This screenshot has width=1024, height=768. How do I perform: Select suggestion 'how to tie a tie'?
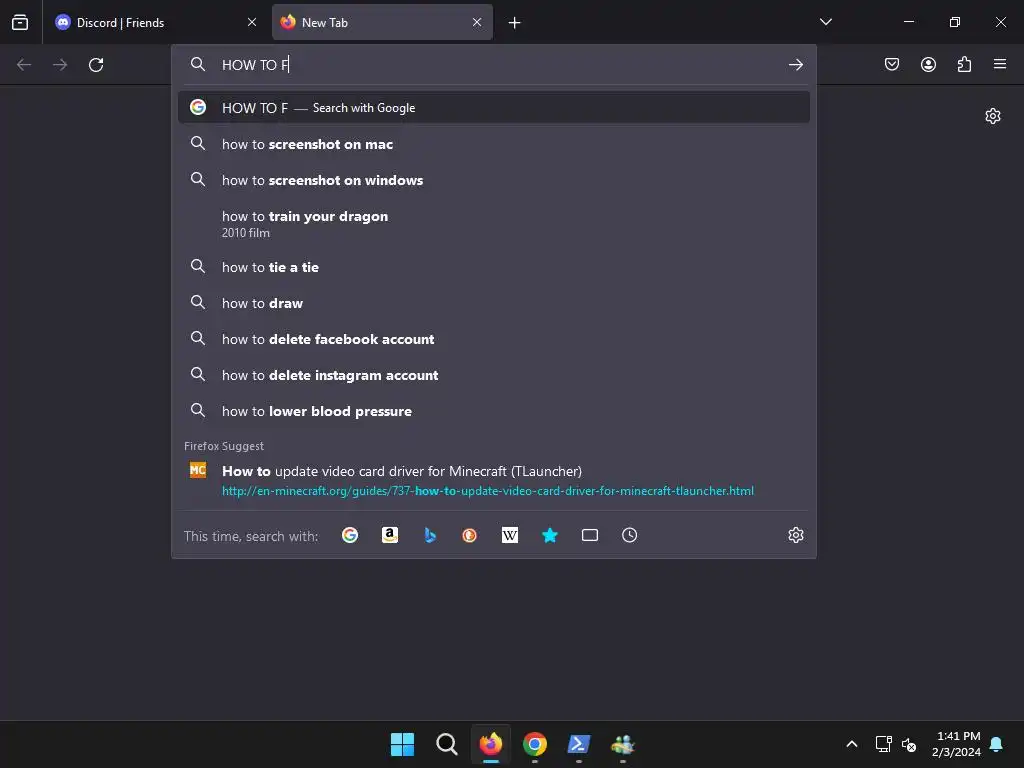[494, 266]
